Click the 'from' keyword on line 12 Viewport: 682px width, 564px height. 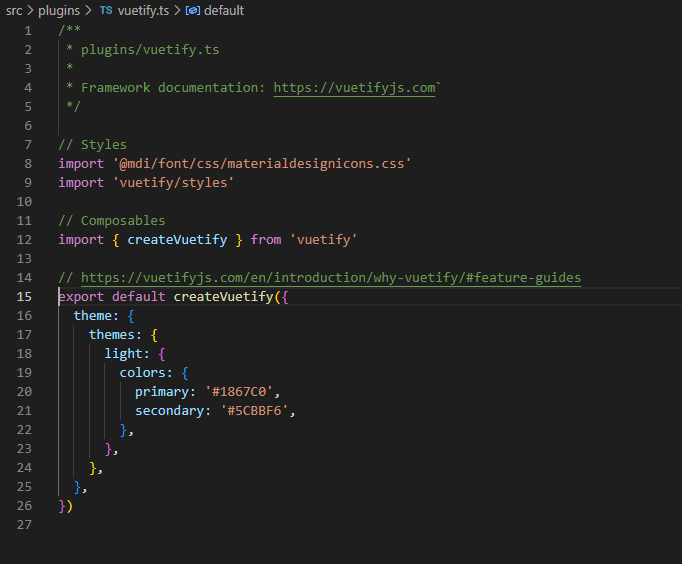coord(266,240)
